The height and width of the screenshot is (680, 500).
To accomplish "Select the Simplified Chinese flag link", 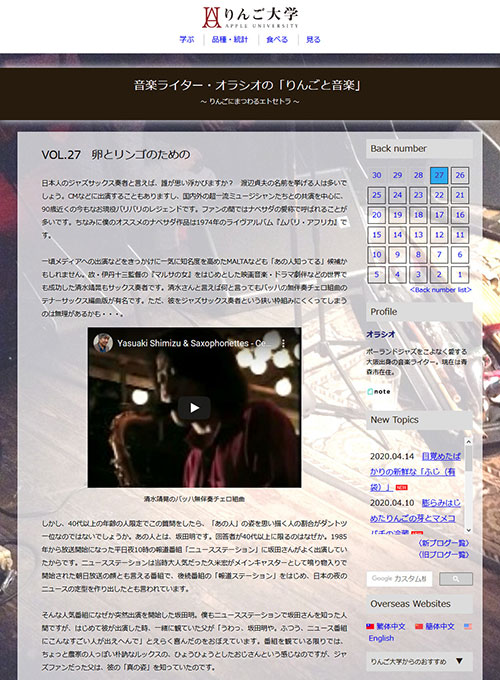I will (419, 626).
